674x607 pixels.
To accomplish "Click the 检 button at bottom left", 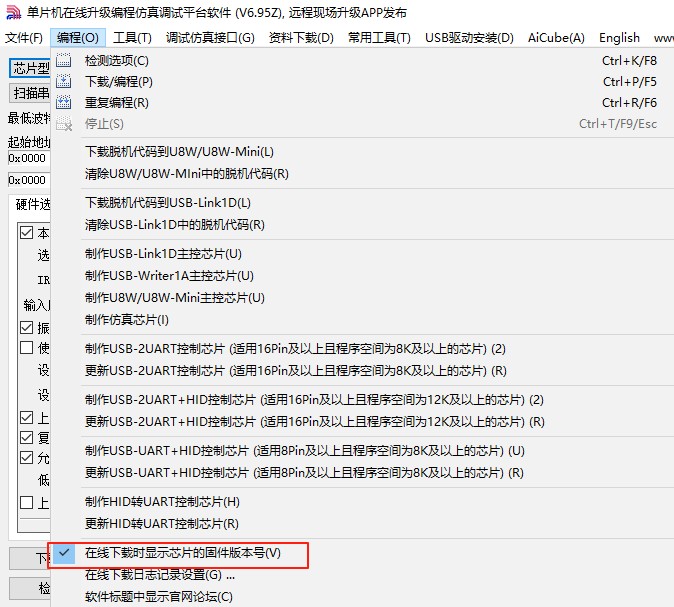I will click(30, 588).
